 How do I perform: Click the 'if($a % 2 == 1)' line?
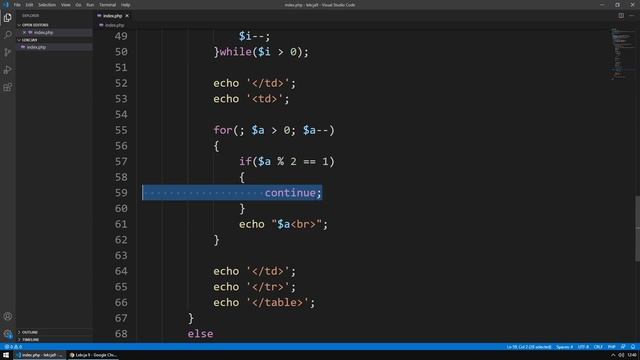click(287, 162)
